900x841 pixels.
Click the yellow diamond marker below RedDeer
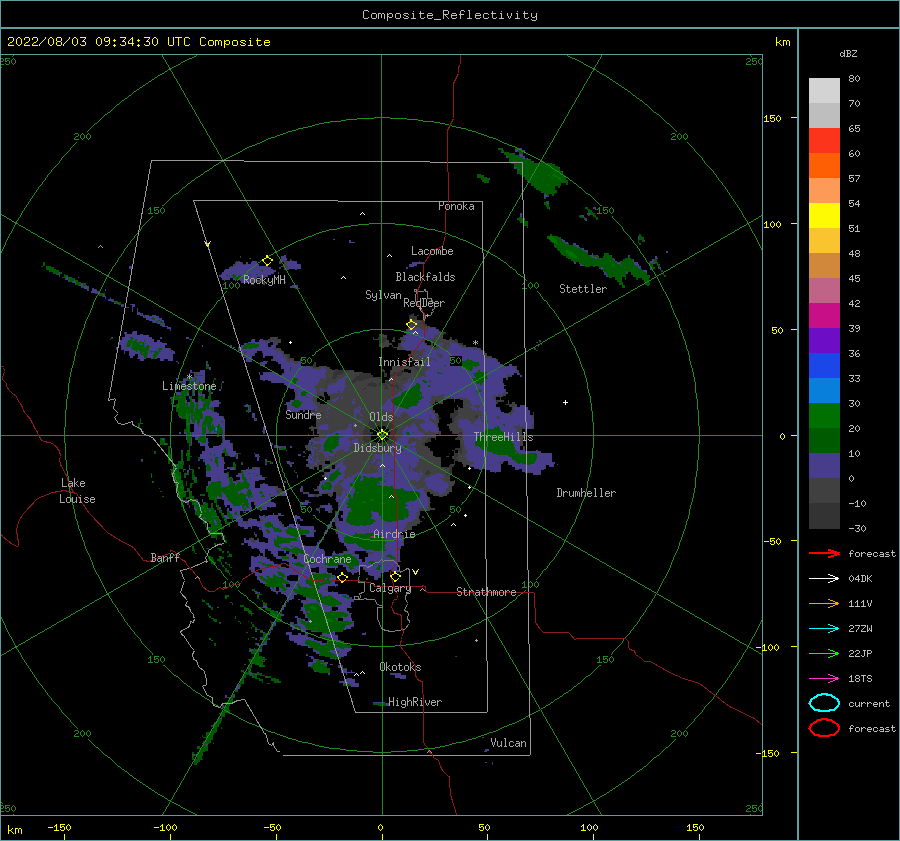(x=412, y=325)
